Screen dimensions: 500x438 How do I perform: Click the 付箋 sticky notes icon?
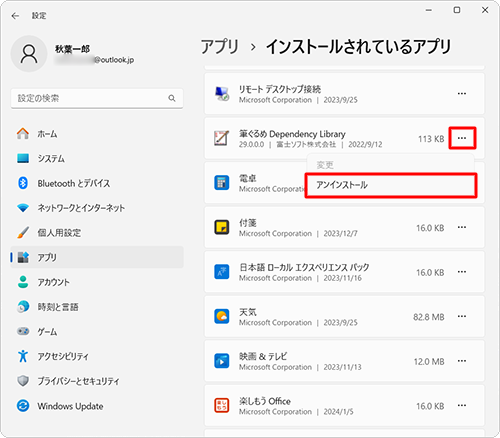(x=221, y=227)
